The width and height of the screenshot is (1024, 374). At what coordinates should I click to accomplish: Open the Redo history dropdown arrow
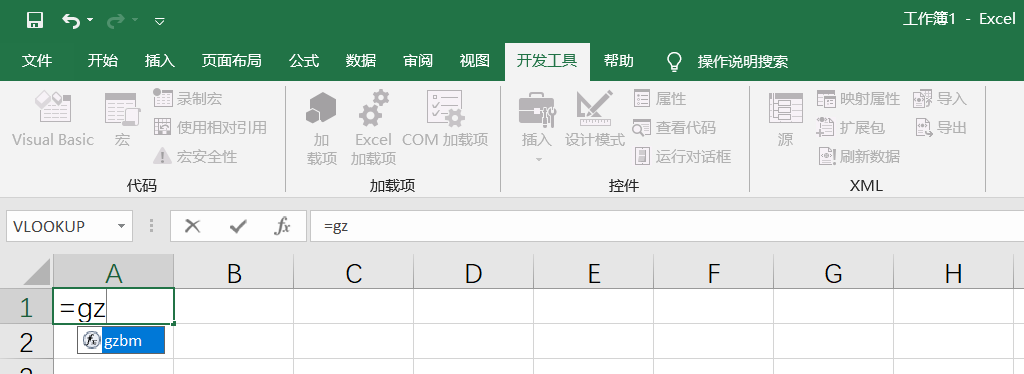135,20
